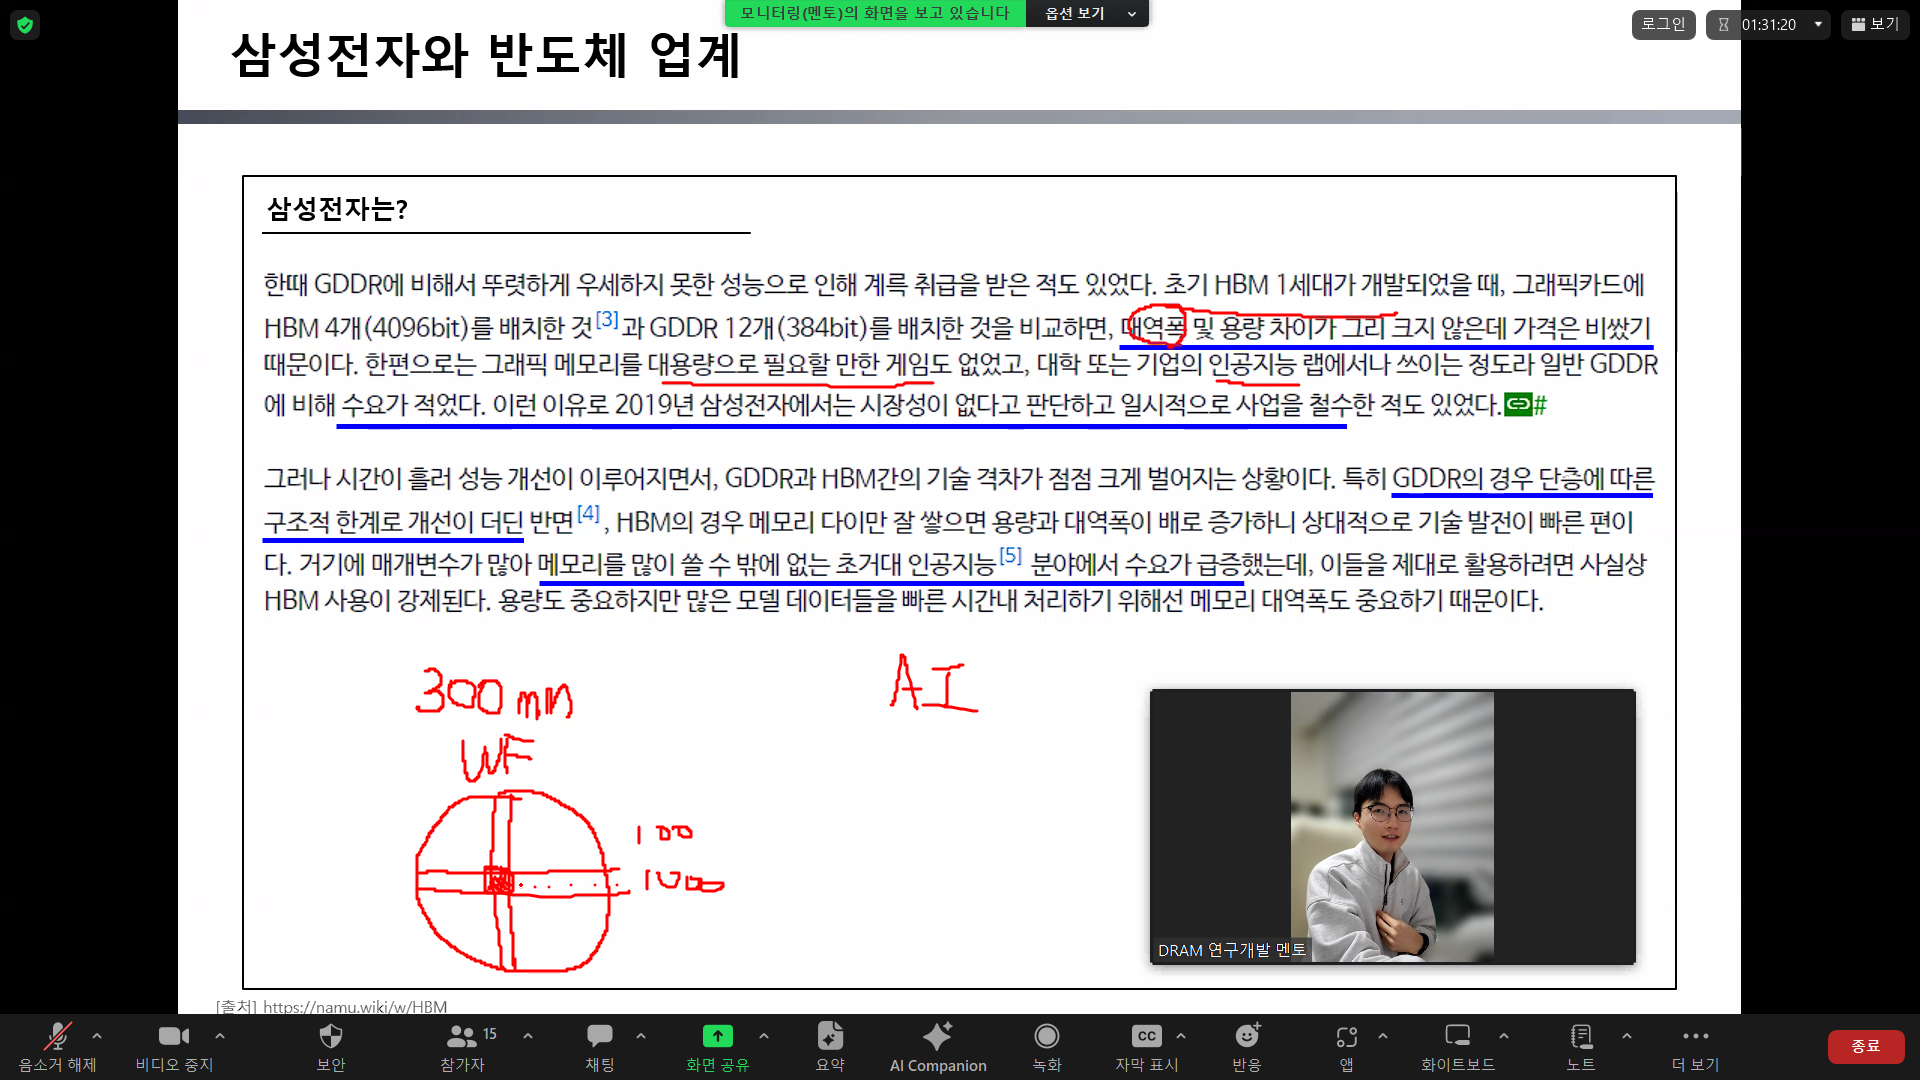This screenshot has height=1080, width=1920.
Task: Expand apps options arrow
Action: pos(1383,1036)
